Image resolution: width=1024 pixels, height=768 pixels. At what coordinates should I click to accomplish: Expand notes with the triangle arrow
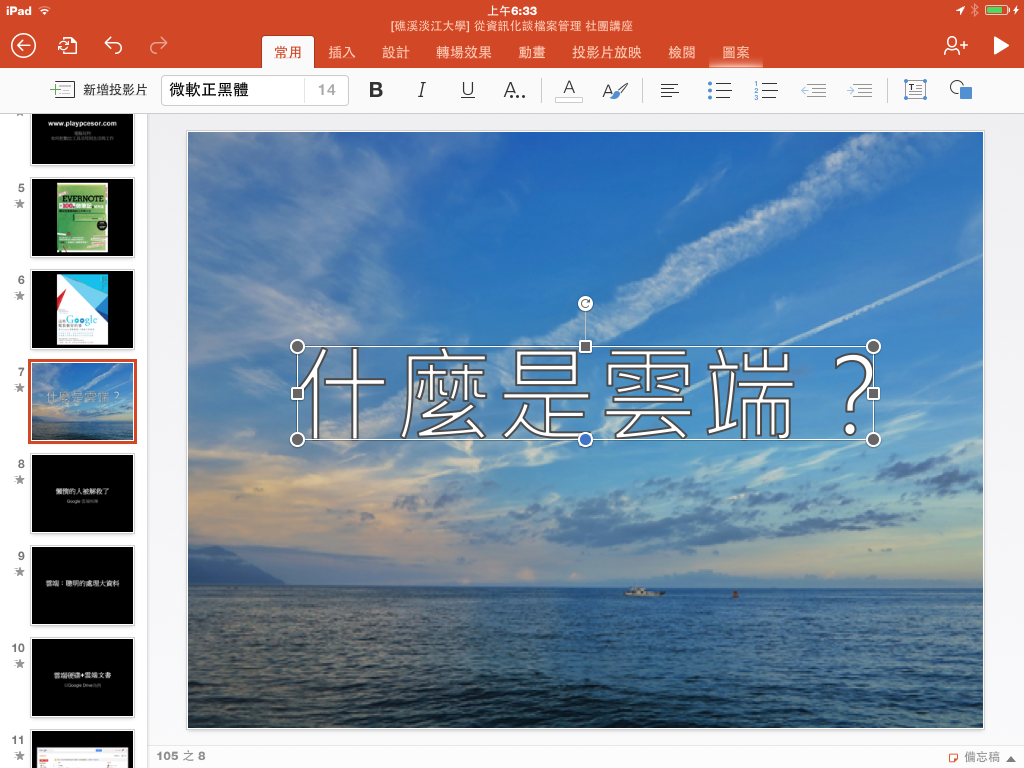[x=1011, y=758]
